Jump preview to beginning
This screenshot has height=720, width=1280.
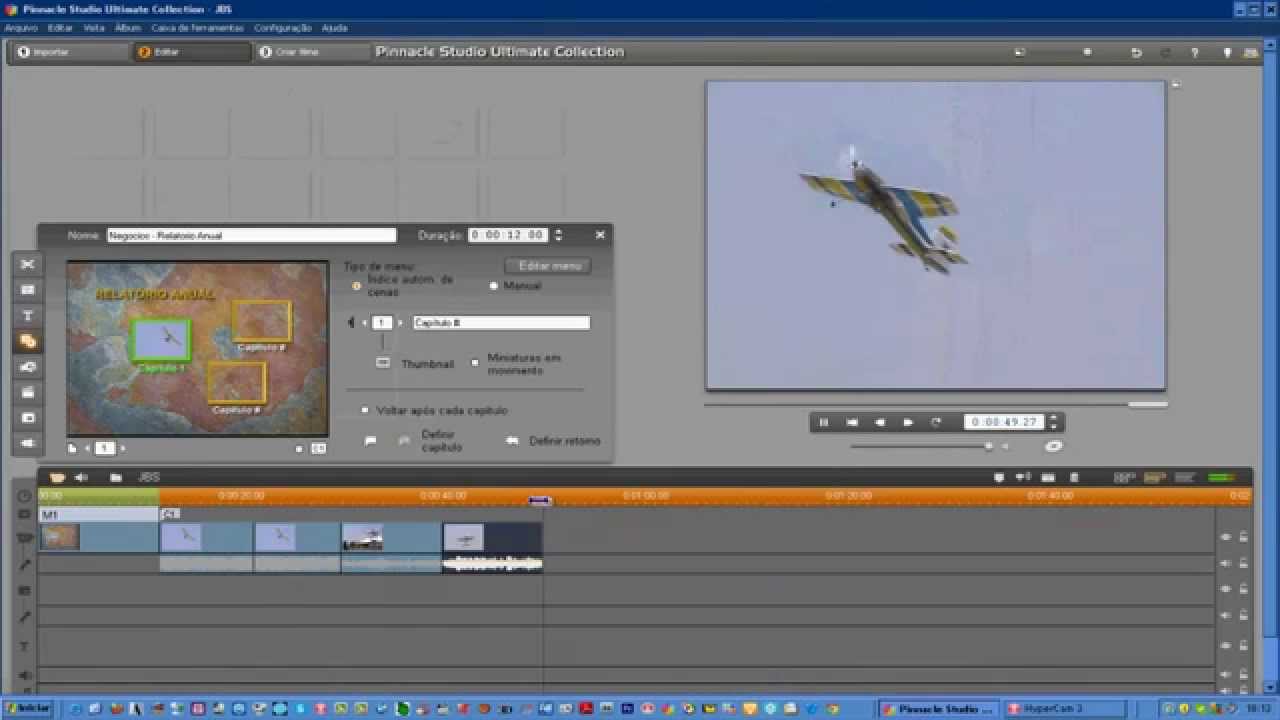(x=852, y=422)
